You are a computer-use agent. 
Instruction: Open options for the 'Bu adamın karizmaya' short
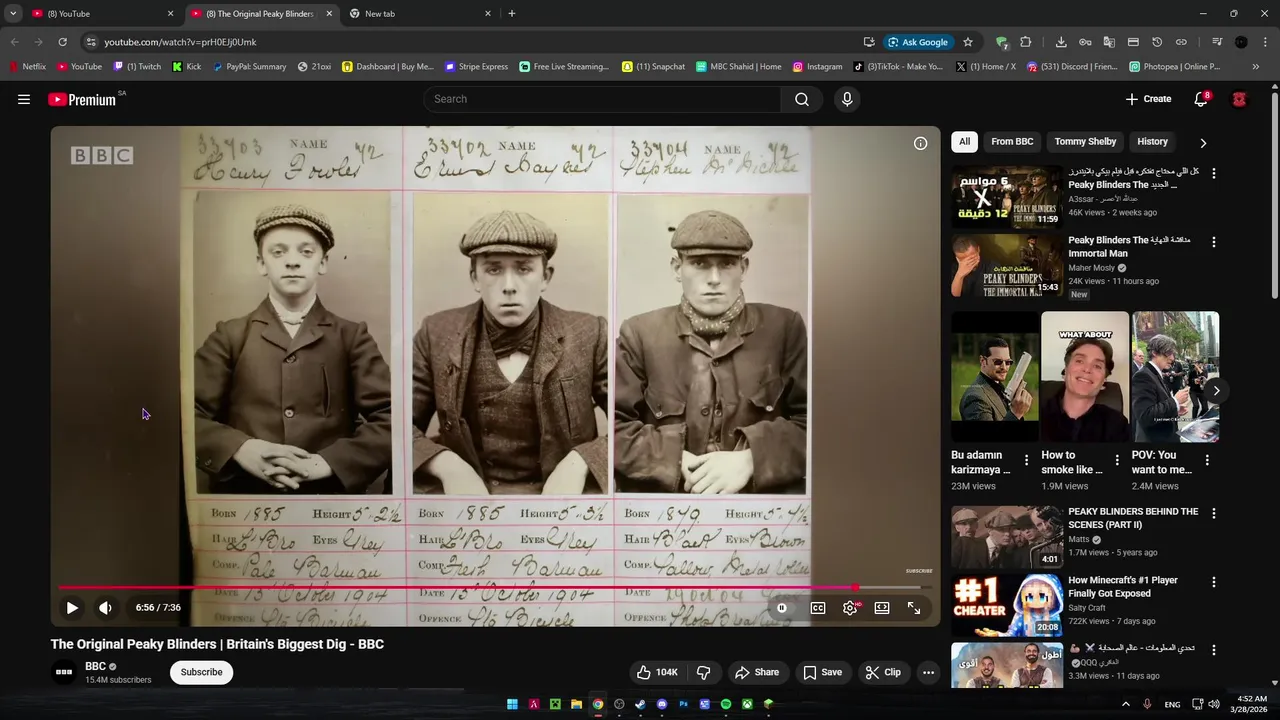[1026, 461]
